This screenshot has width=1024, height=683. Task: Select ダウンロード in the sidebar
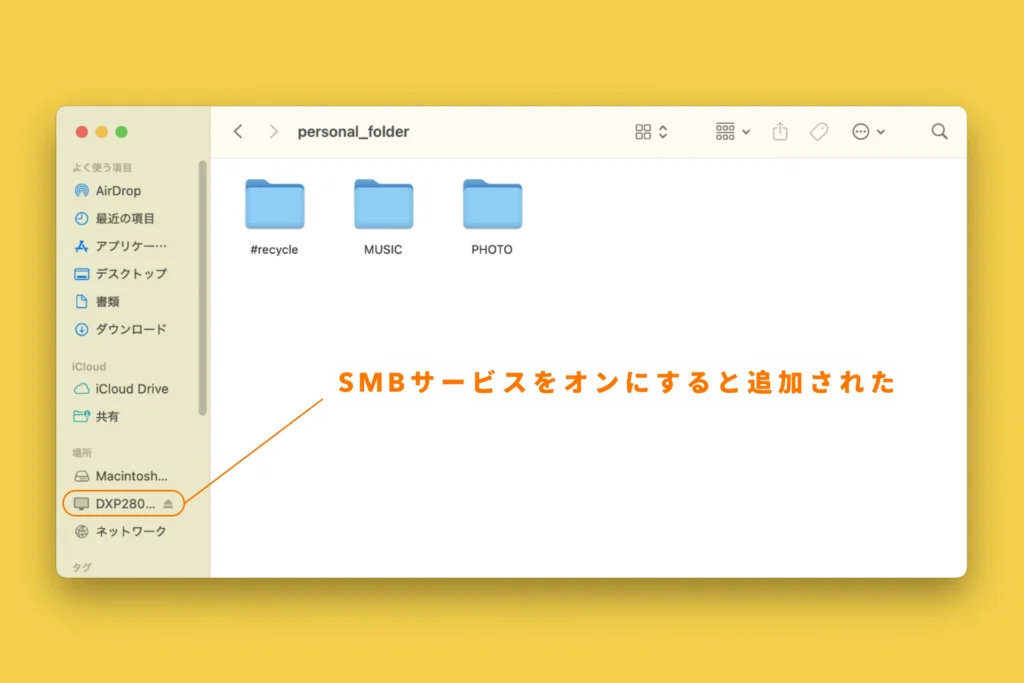[130, 329]
